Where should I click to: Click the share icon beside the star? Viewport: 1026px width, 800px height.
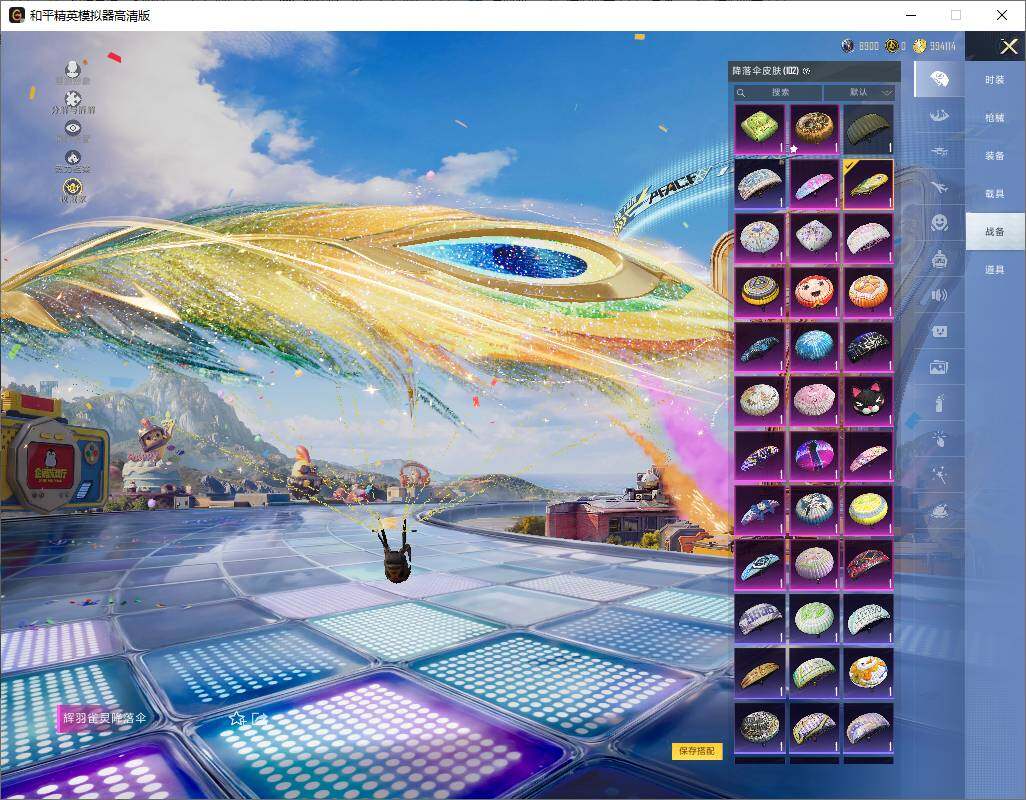259,718
